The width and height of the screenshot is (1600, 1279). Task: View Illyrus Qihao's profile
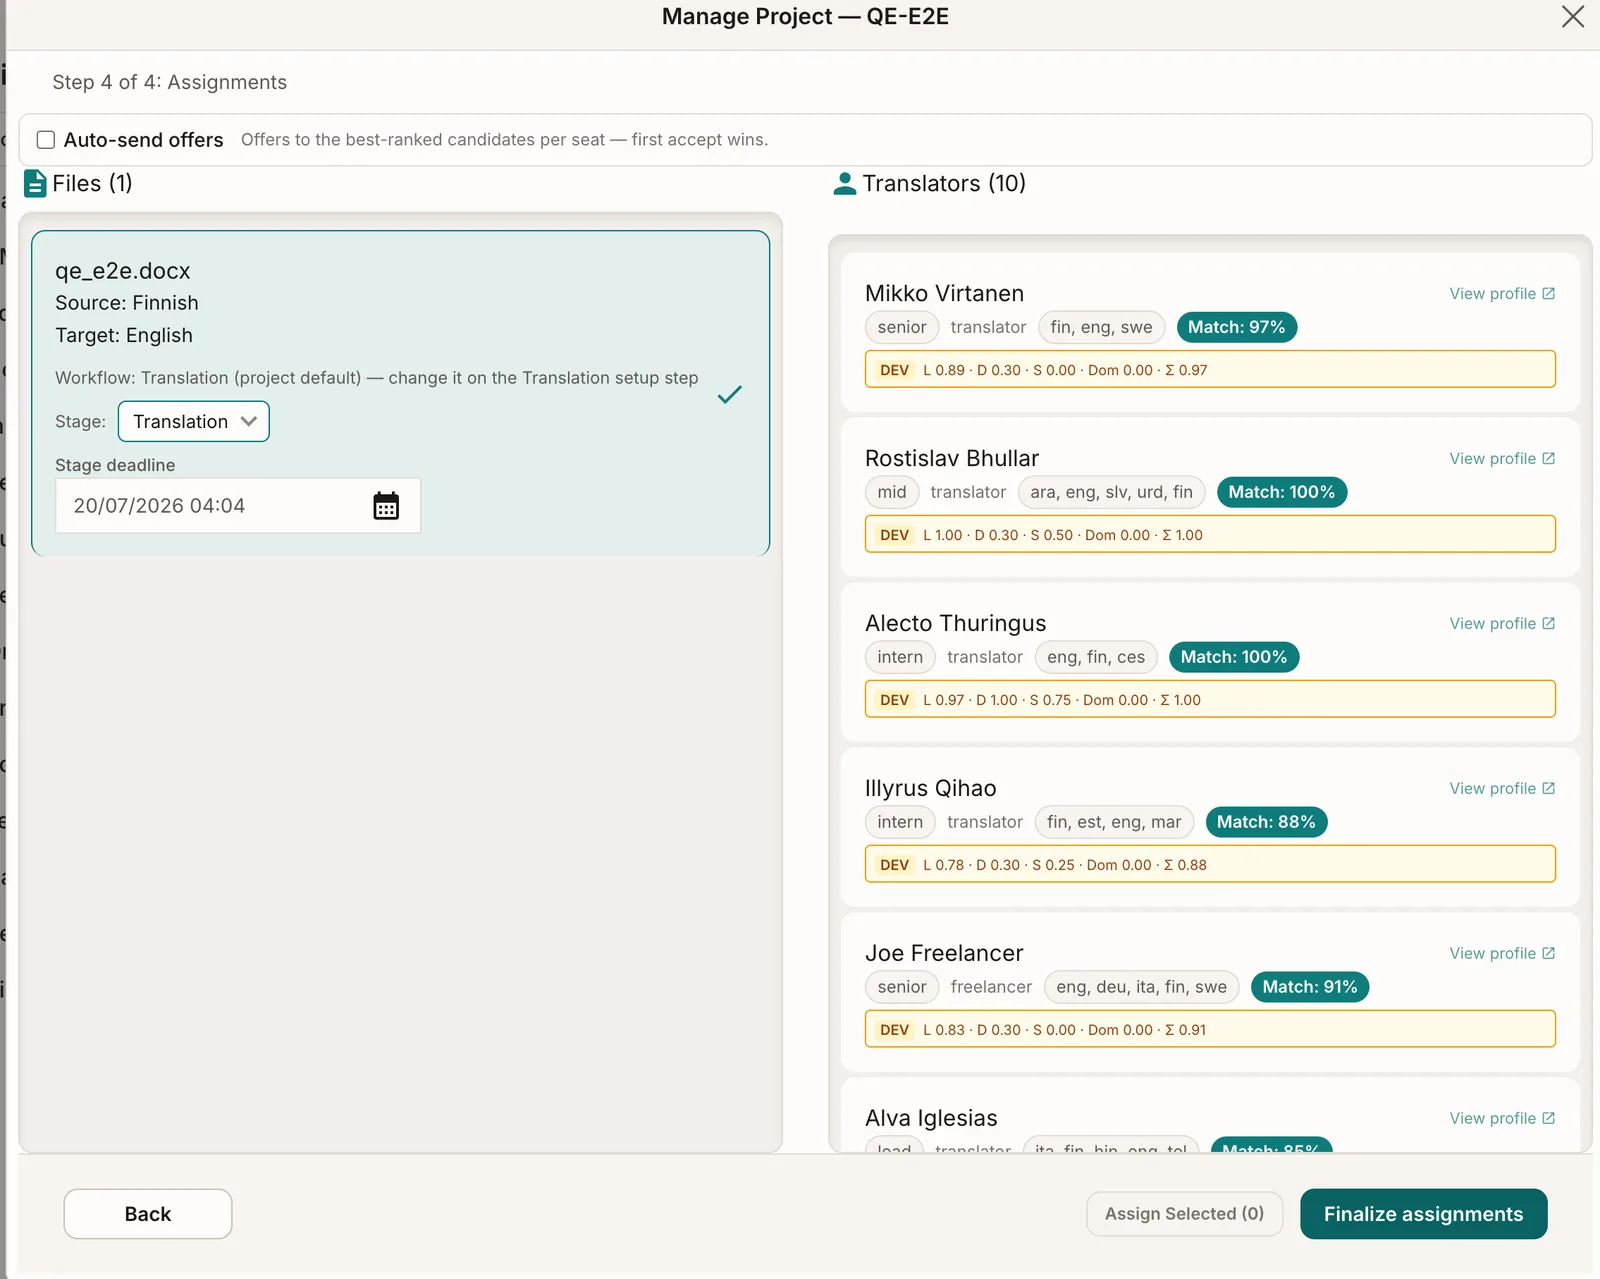point(1502,789)
